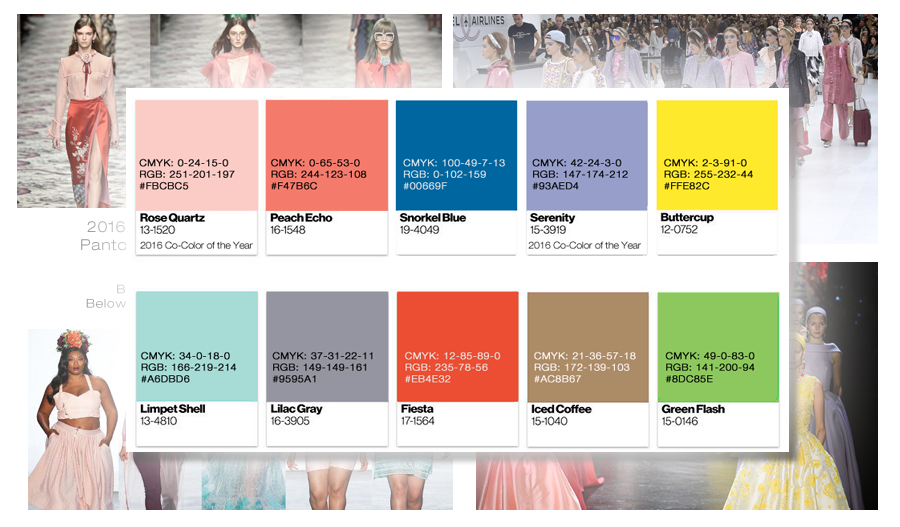Click 'RGB: 141-200-94' text
This screenshot has width=900, height=527.
[710, 367]
